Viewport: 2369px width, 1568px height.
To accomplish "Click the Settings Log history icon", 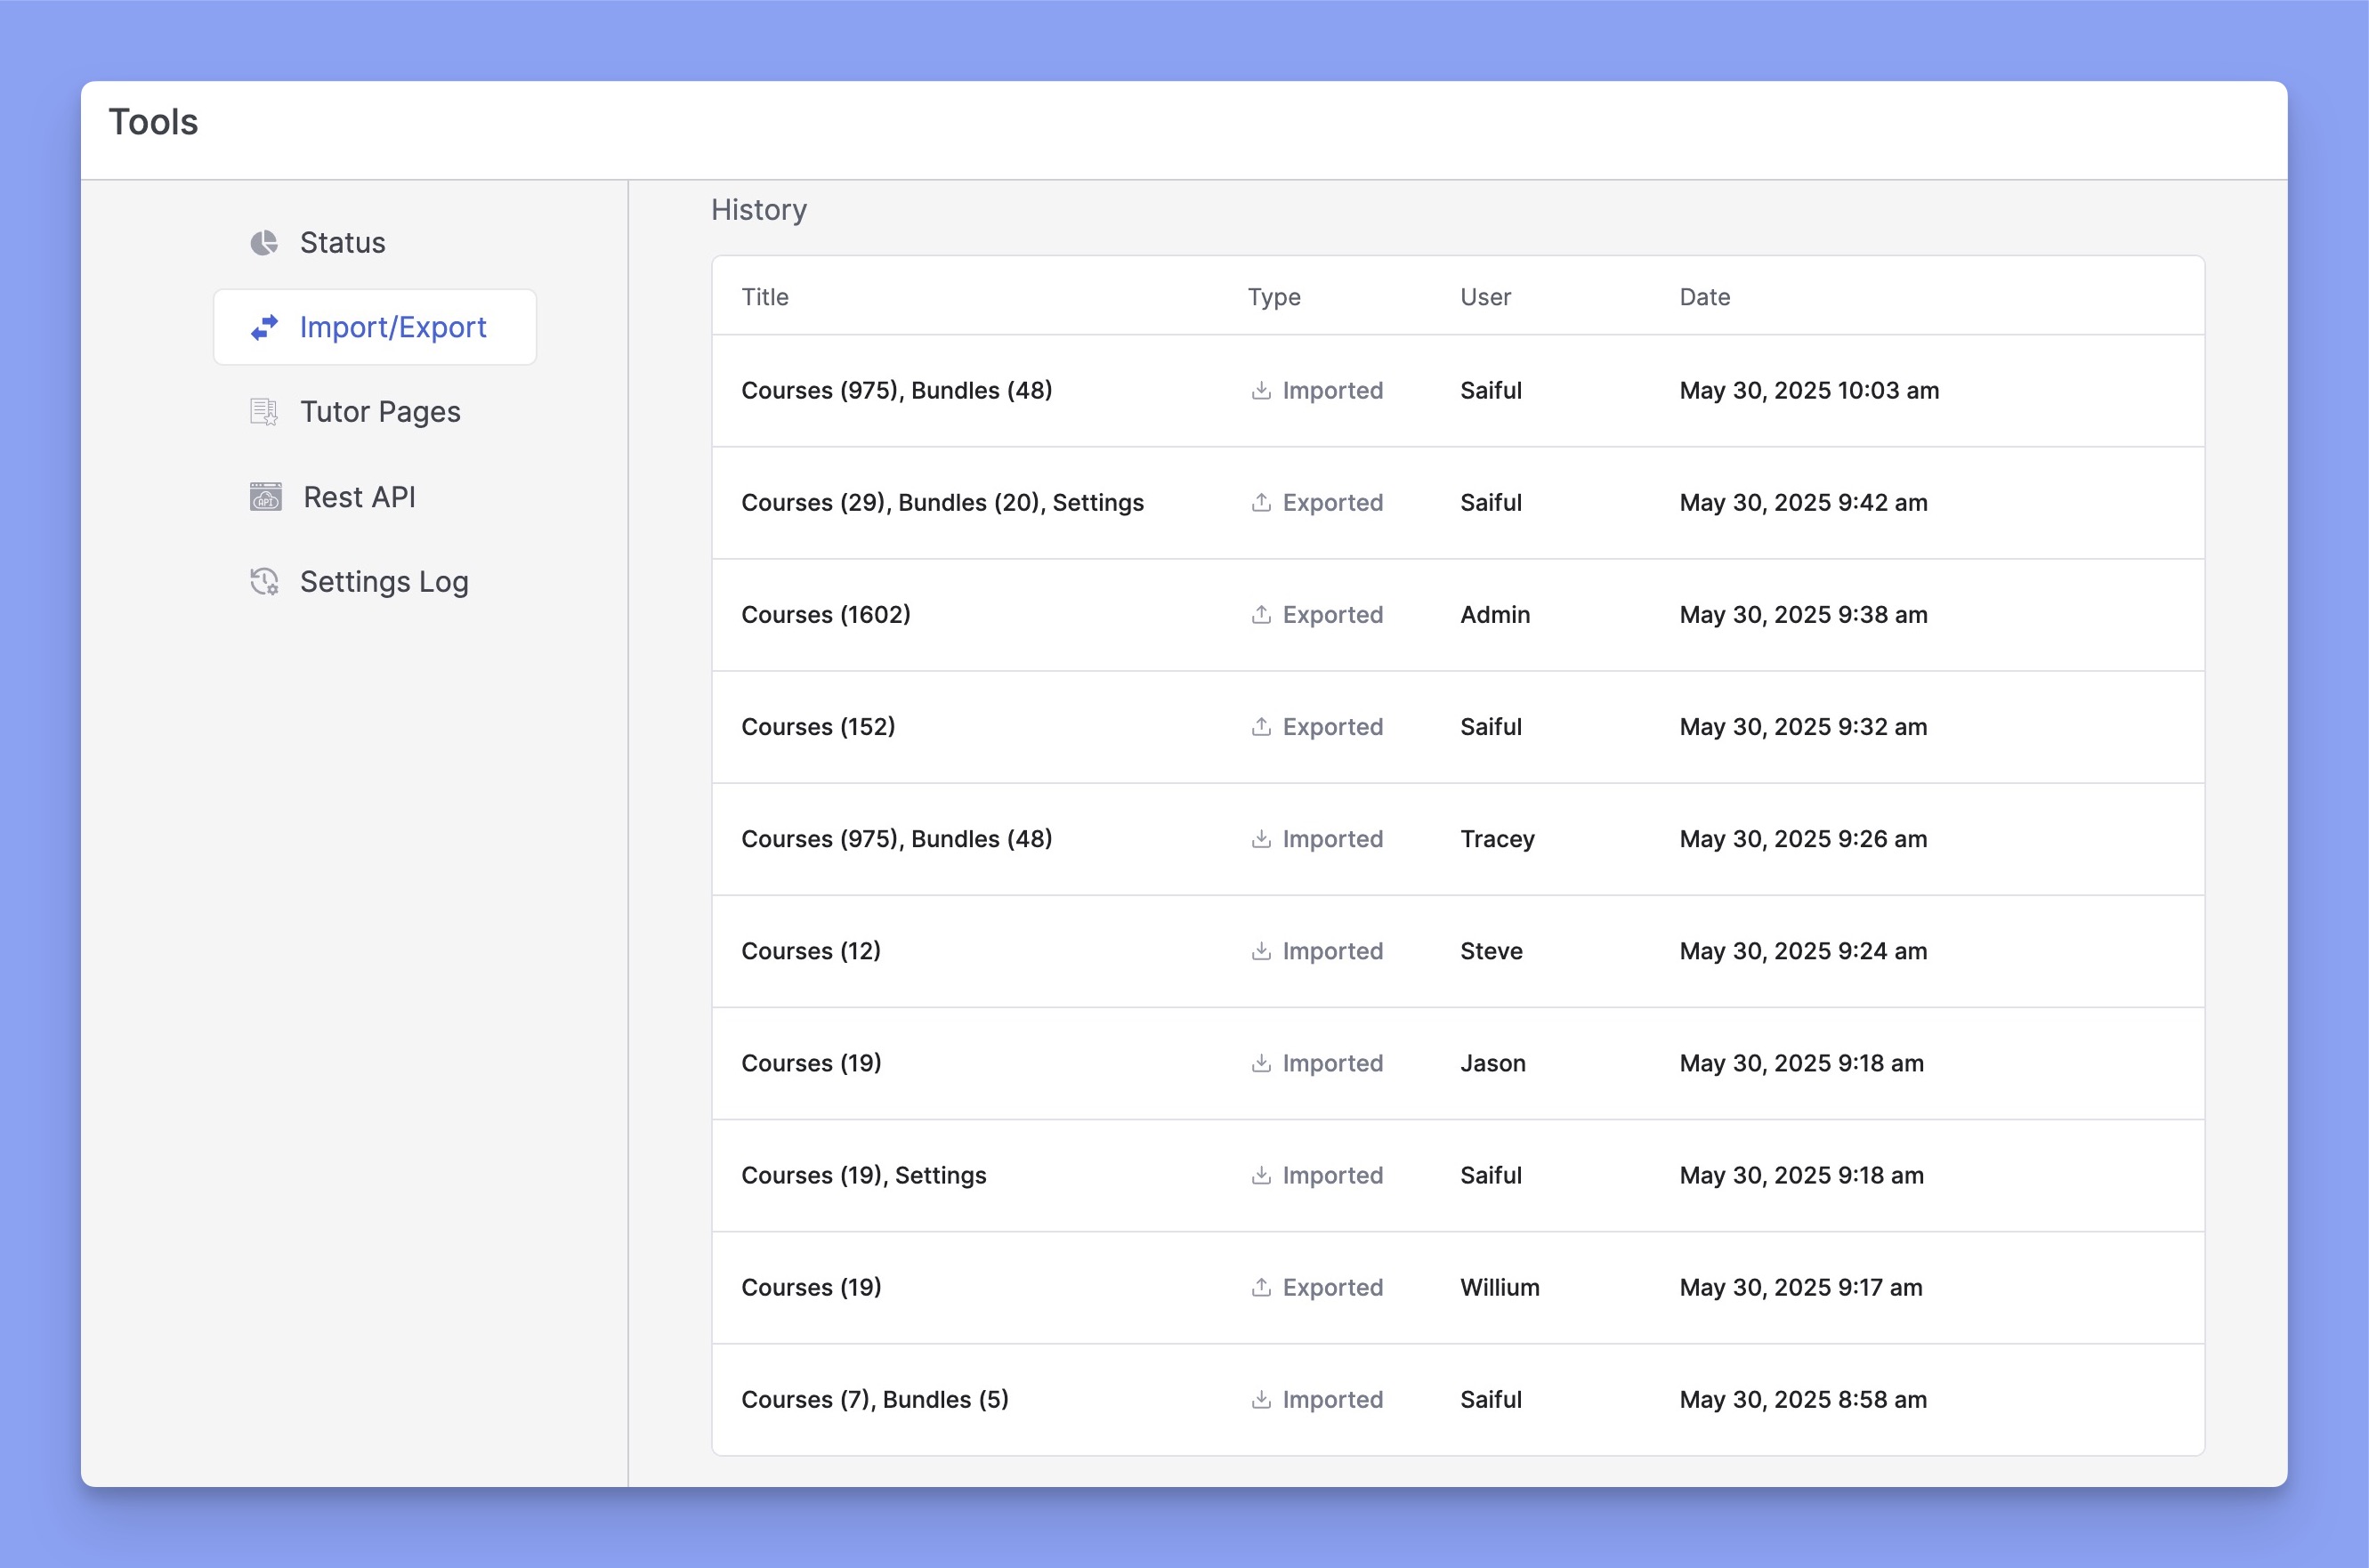I will 264,582.
